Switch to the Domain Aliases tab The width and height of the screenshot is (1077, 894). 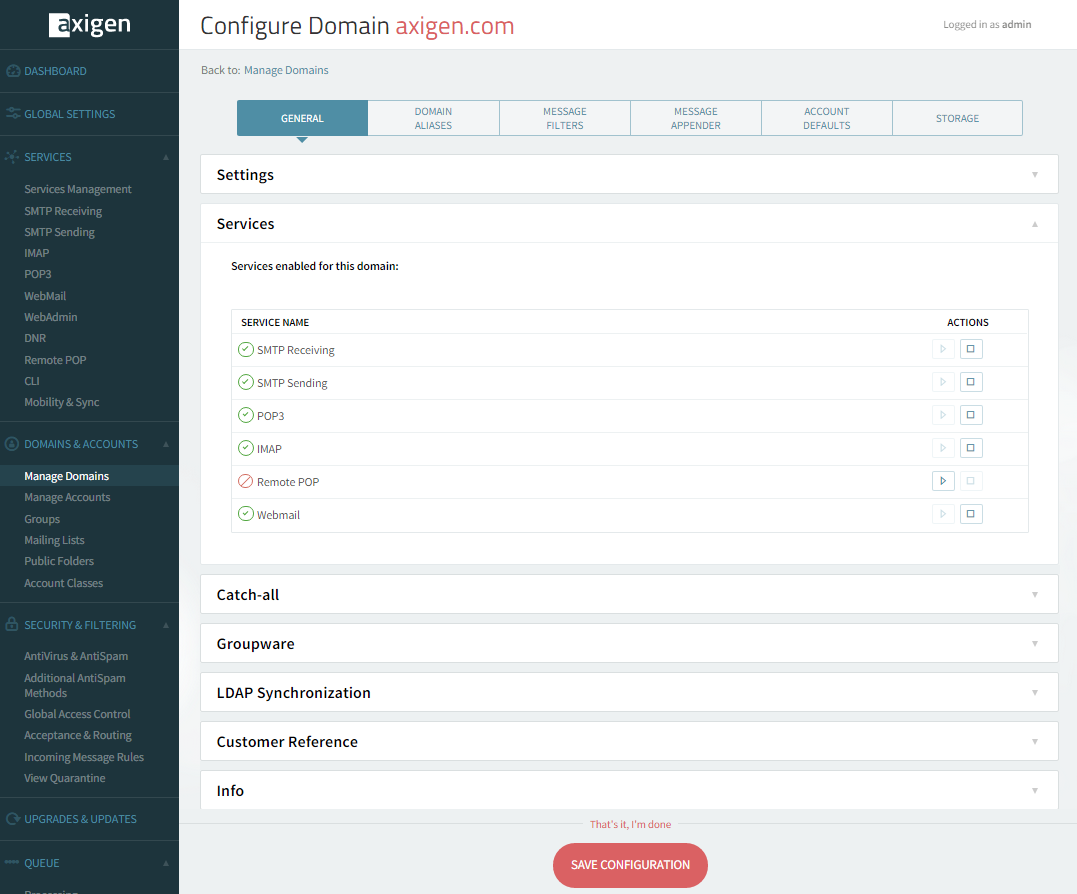433,118
